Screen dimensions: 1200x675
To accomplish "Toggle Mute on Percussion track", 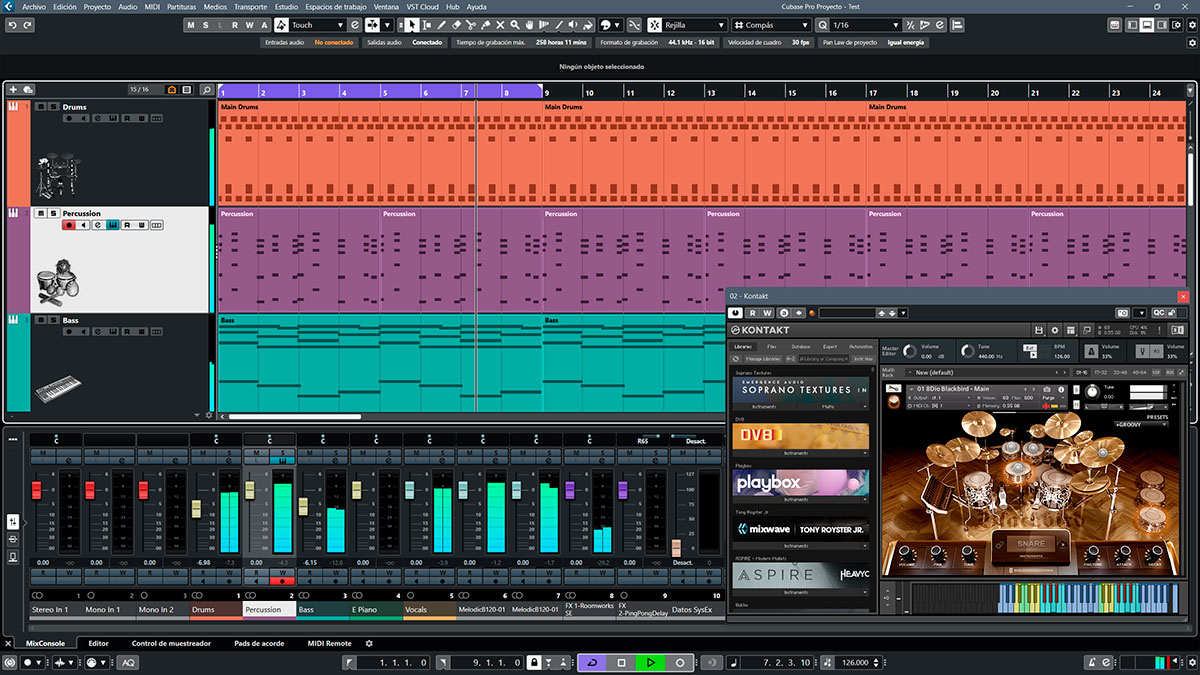I will 41,213.
